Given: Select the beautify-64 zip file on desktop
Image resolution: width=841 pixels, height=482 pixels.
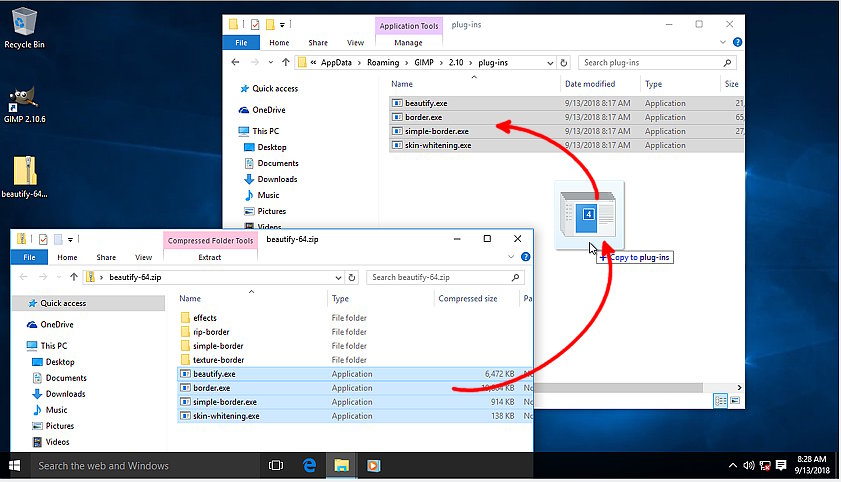Looking at the screenshot, I should click(x=24, y=175).
